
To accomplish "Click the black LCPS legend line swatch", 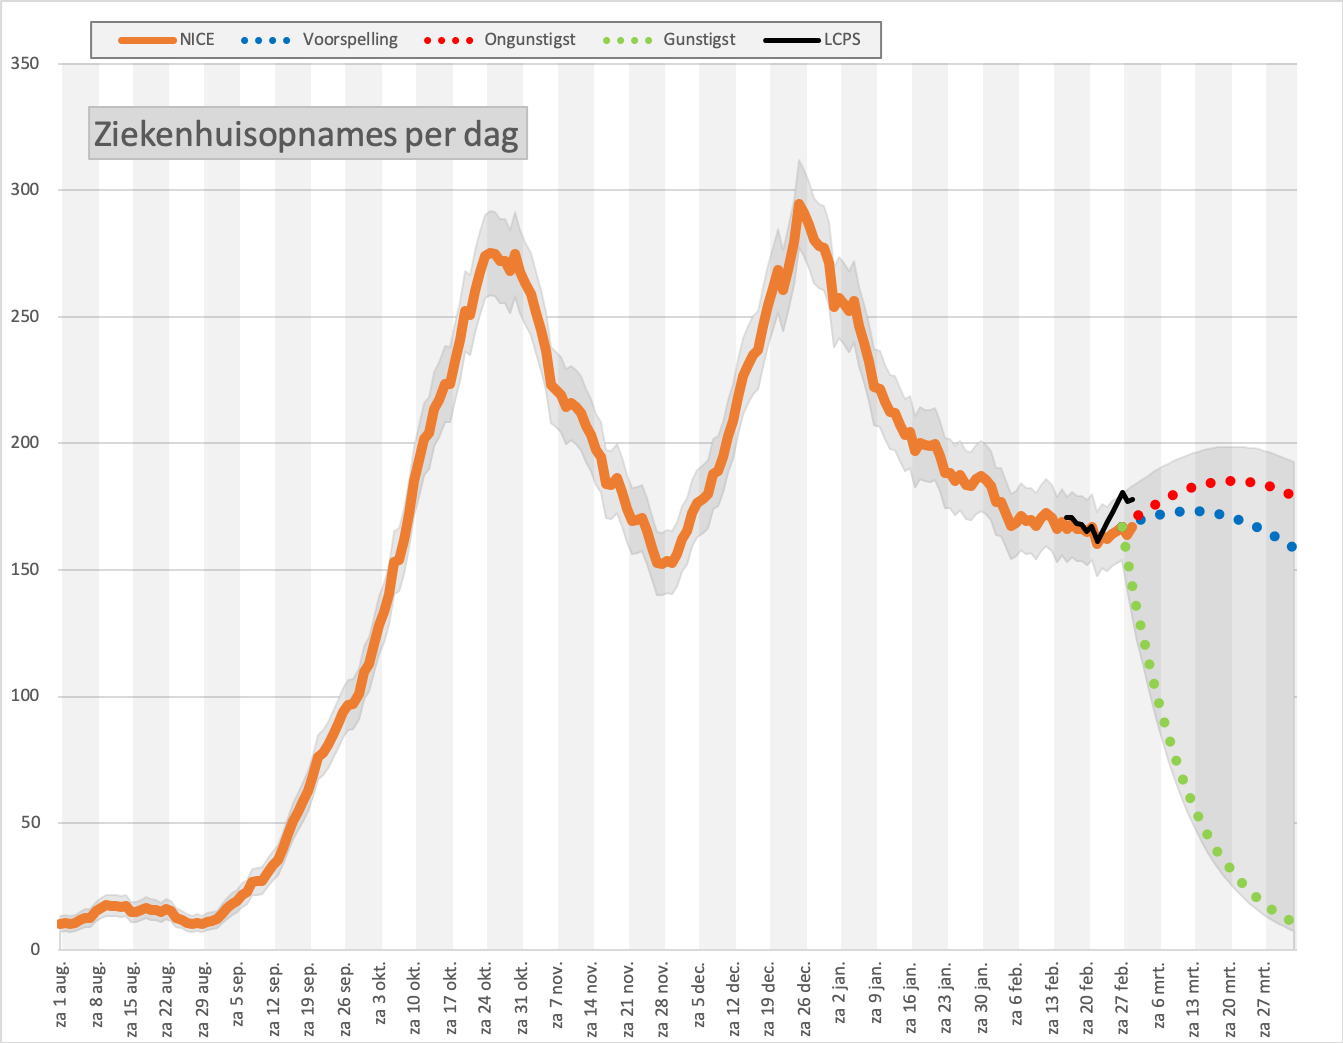I will tap(792, 40).
